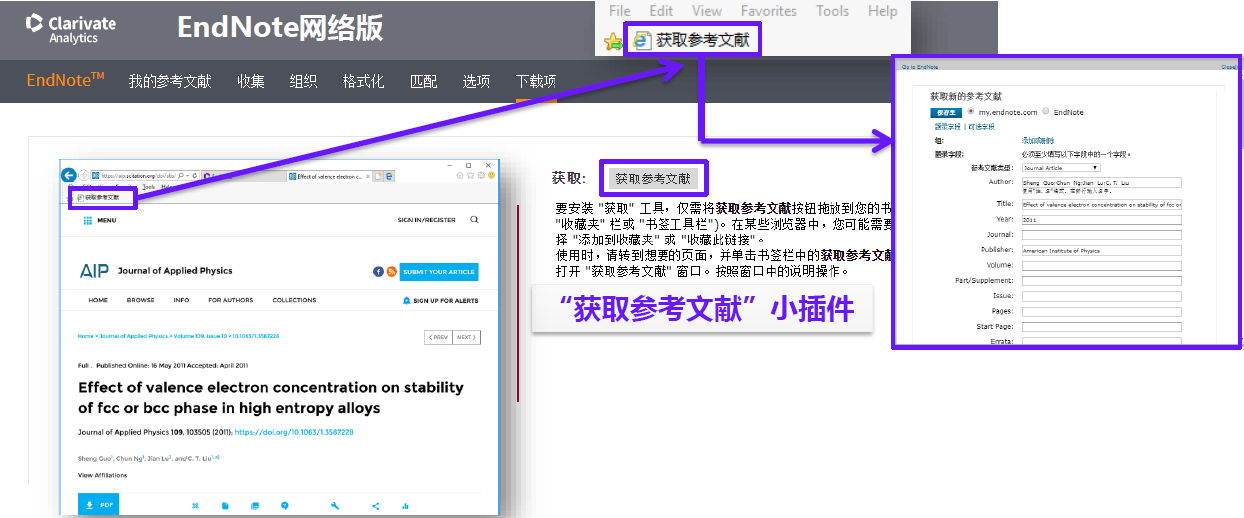Open 选项 tab
The width and height of the screenshot is (1244, 518).
coord(476,82)
